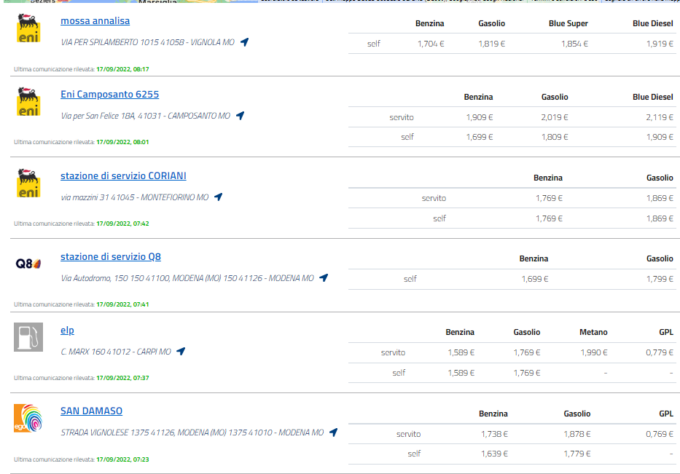
Task: Select timestamp 17/09/2022, 08:17
Action: pos(123,69)
